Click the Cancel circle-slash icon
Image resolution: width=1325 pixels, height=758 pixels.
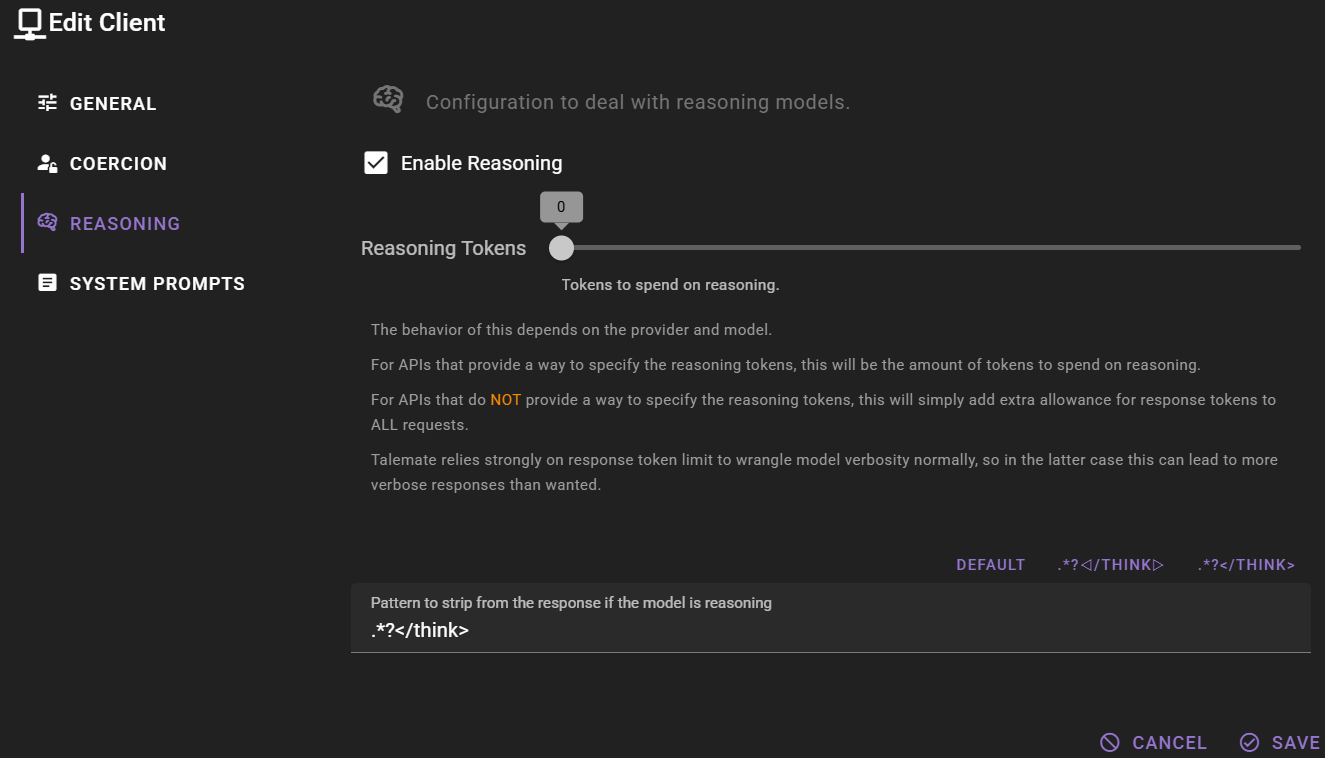1109,742
